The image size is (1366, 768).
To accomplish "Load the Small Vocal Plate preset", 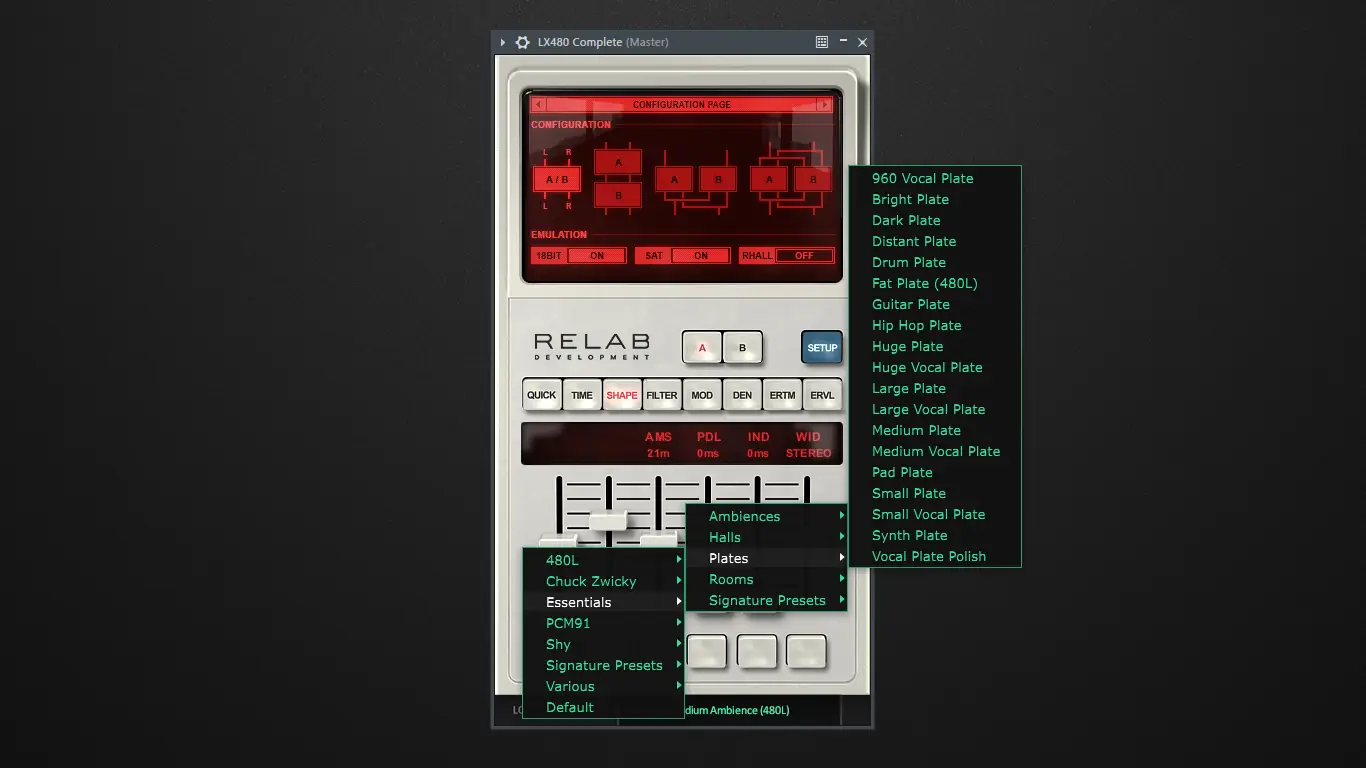I will (935, 514).
